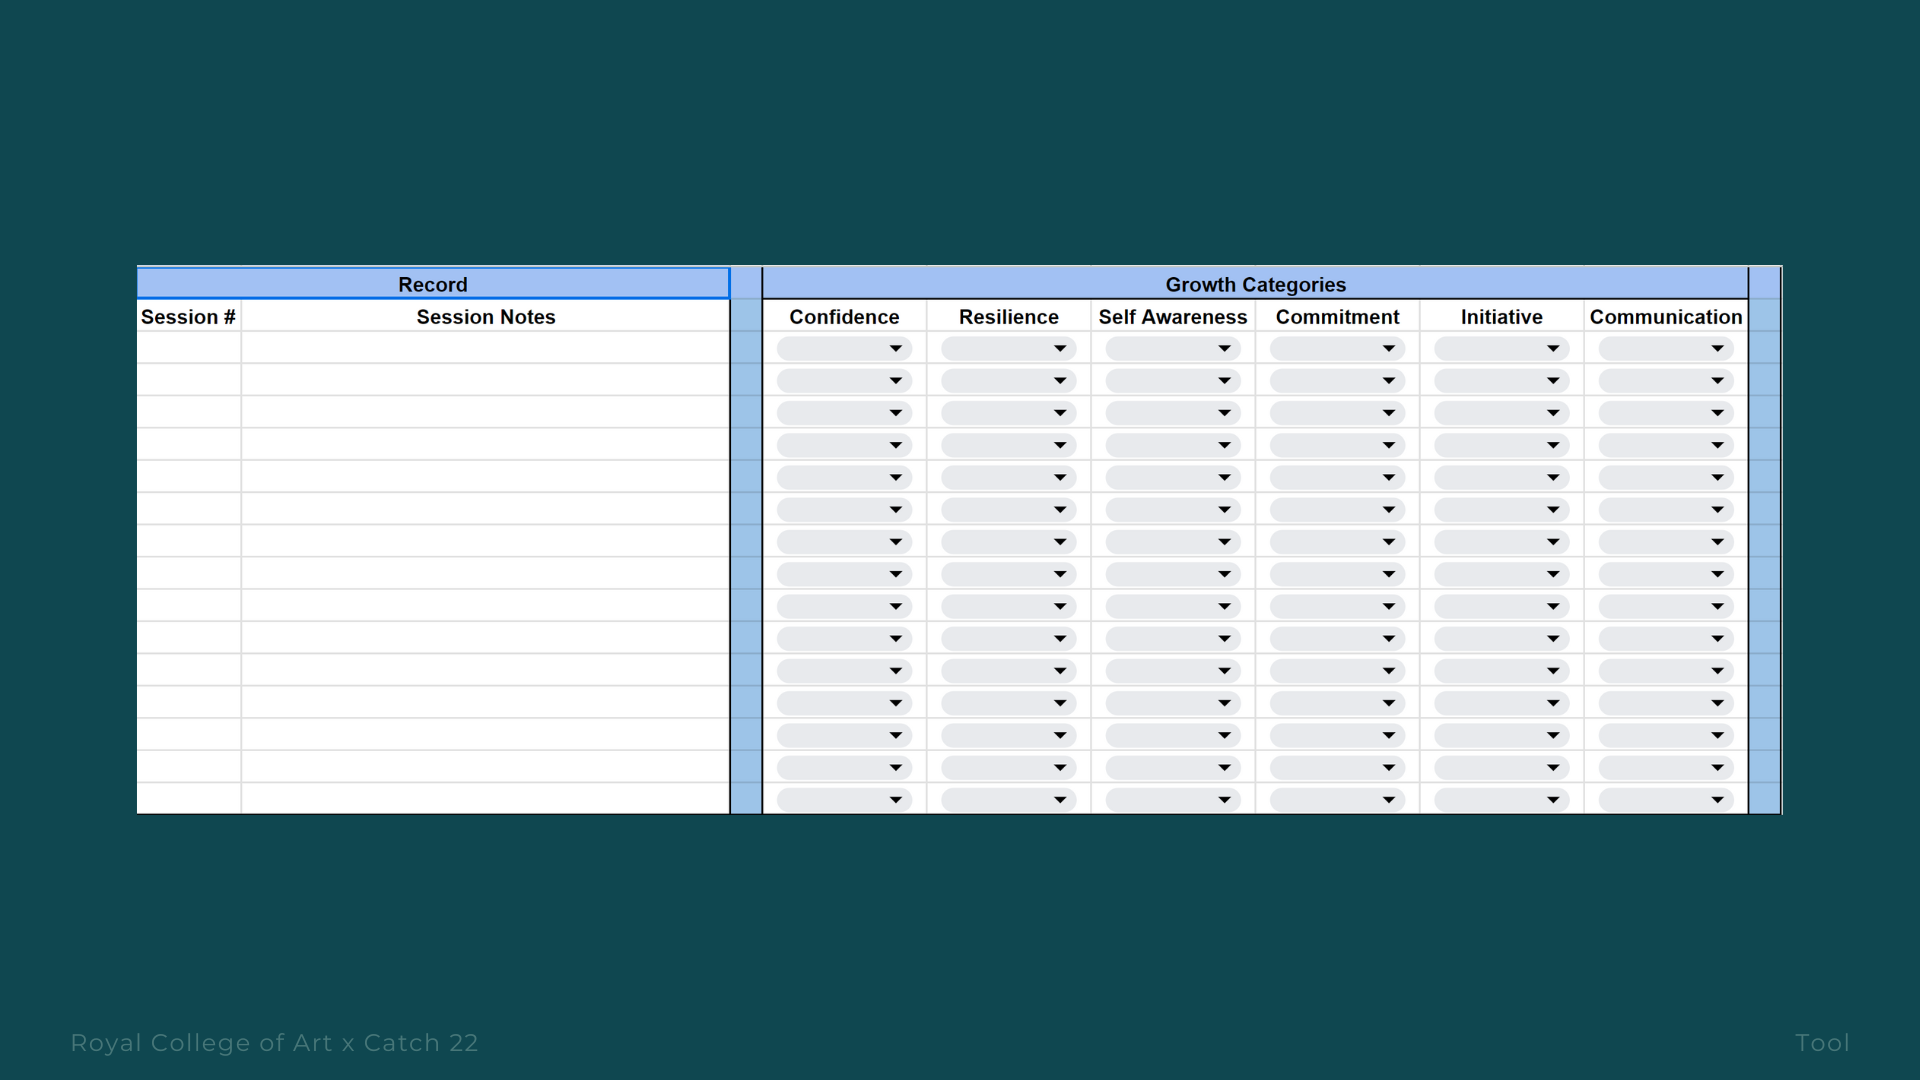Select the Record header cell
This screenshot has height=1080, width=1920.
click(432, 284)
